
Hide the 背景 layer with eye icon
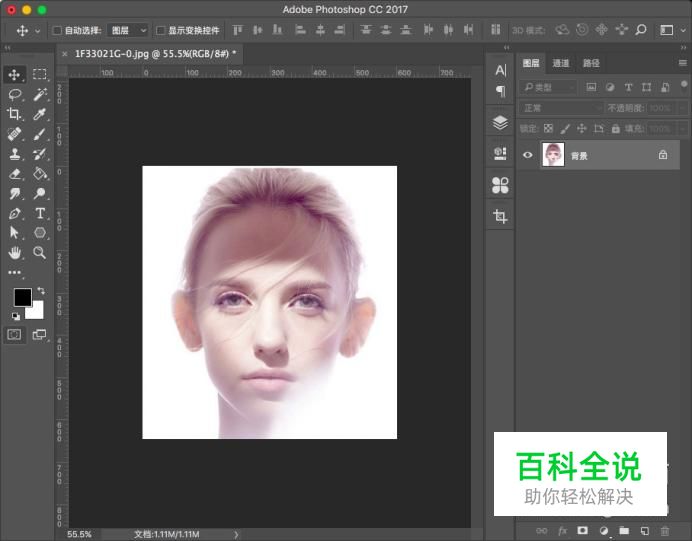[x=528, y=155]
